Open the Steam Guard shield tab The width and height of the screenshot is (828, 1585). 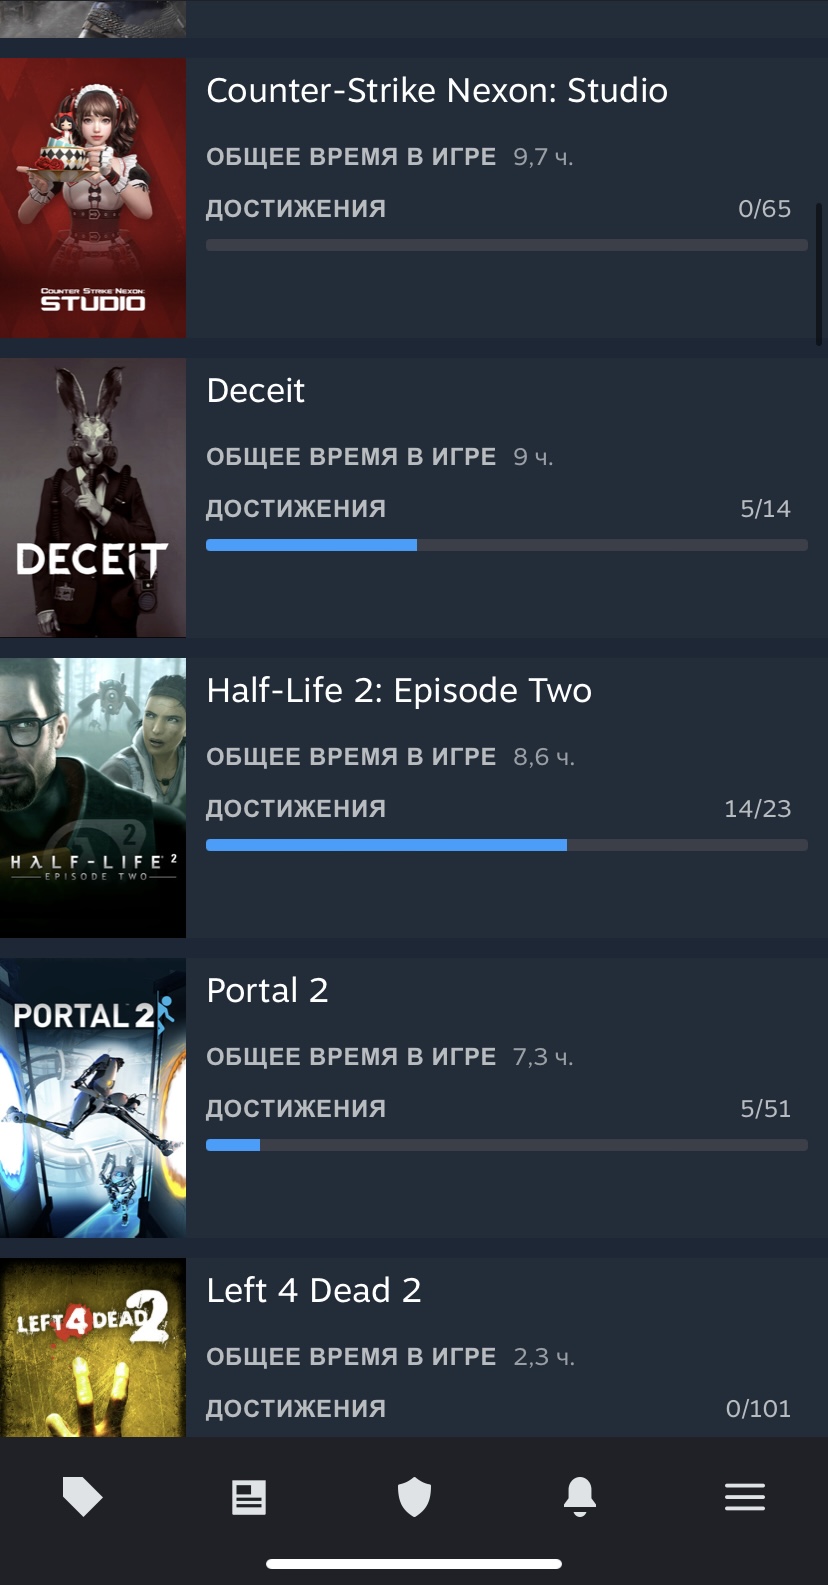(414, 1498)
